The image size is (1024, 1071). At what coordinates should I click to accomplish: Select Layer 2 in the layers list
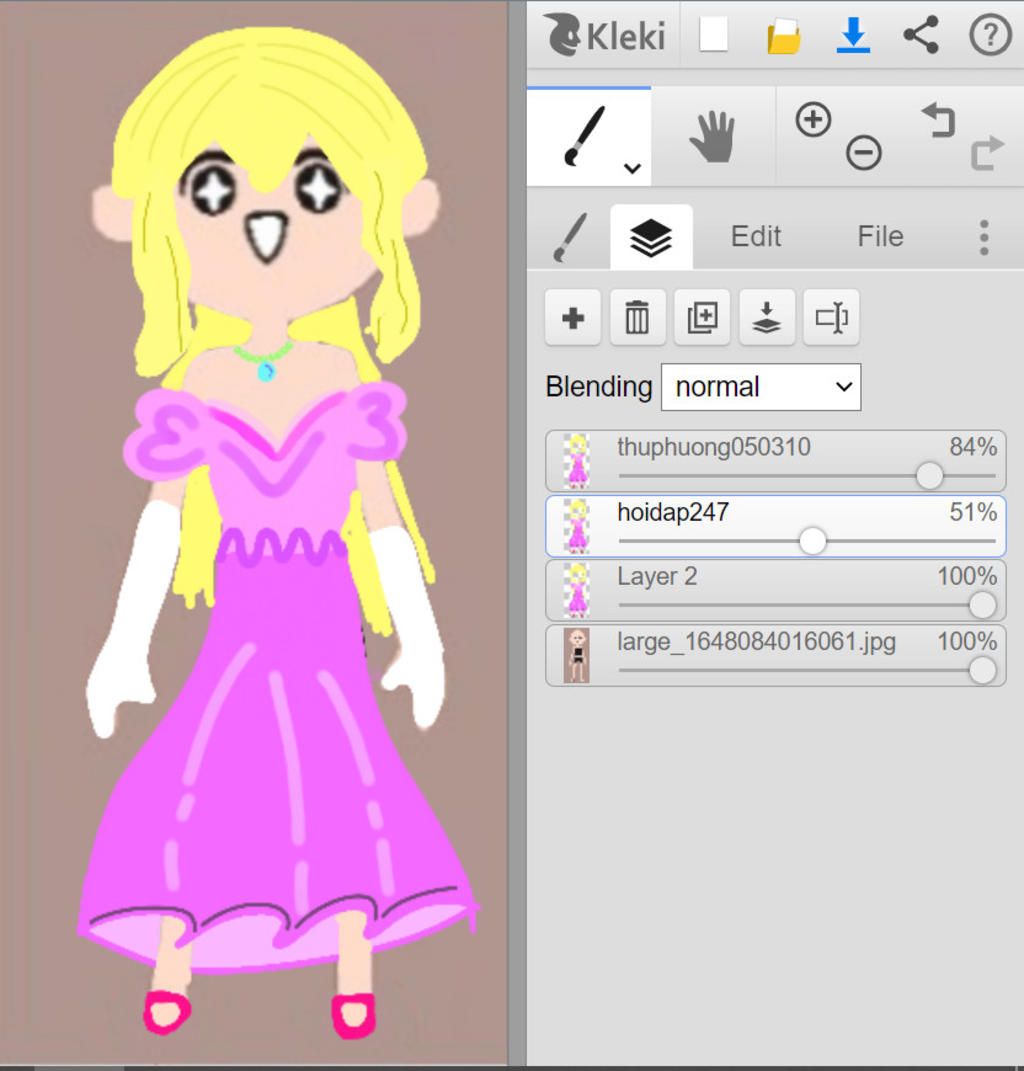(775, 590)
